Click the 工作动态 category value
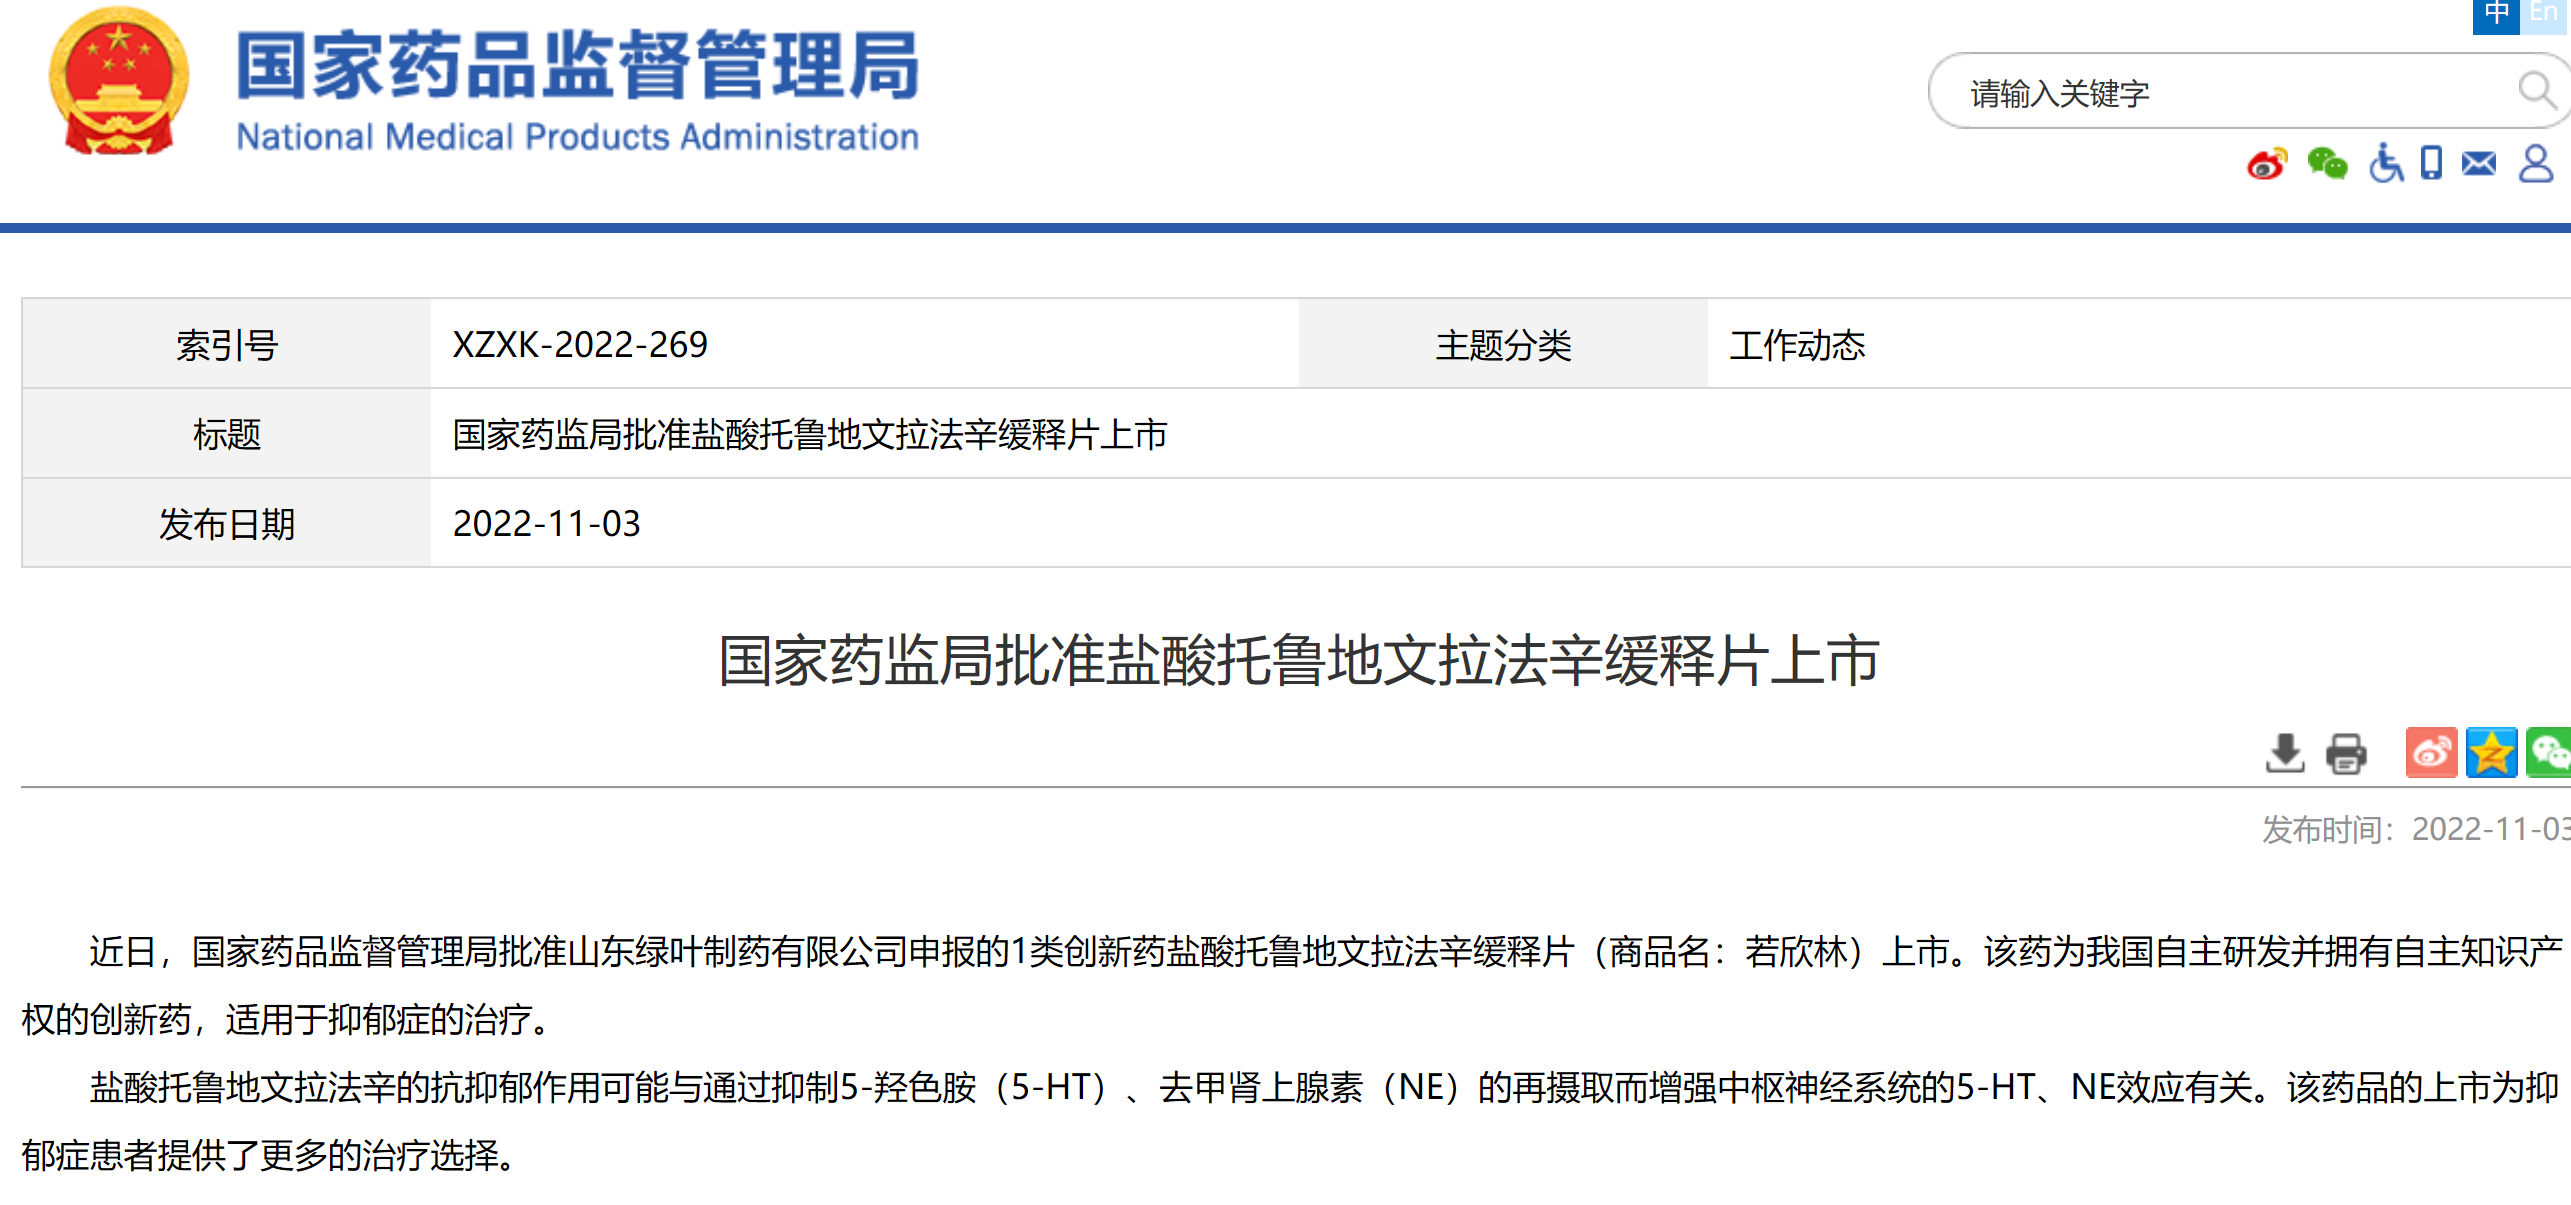 tap(1797, 345)
